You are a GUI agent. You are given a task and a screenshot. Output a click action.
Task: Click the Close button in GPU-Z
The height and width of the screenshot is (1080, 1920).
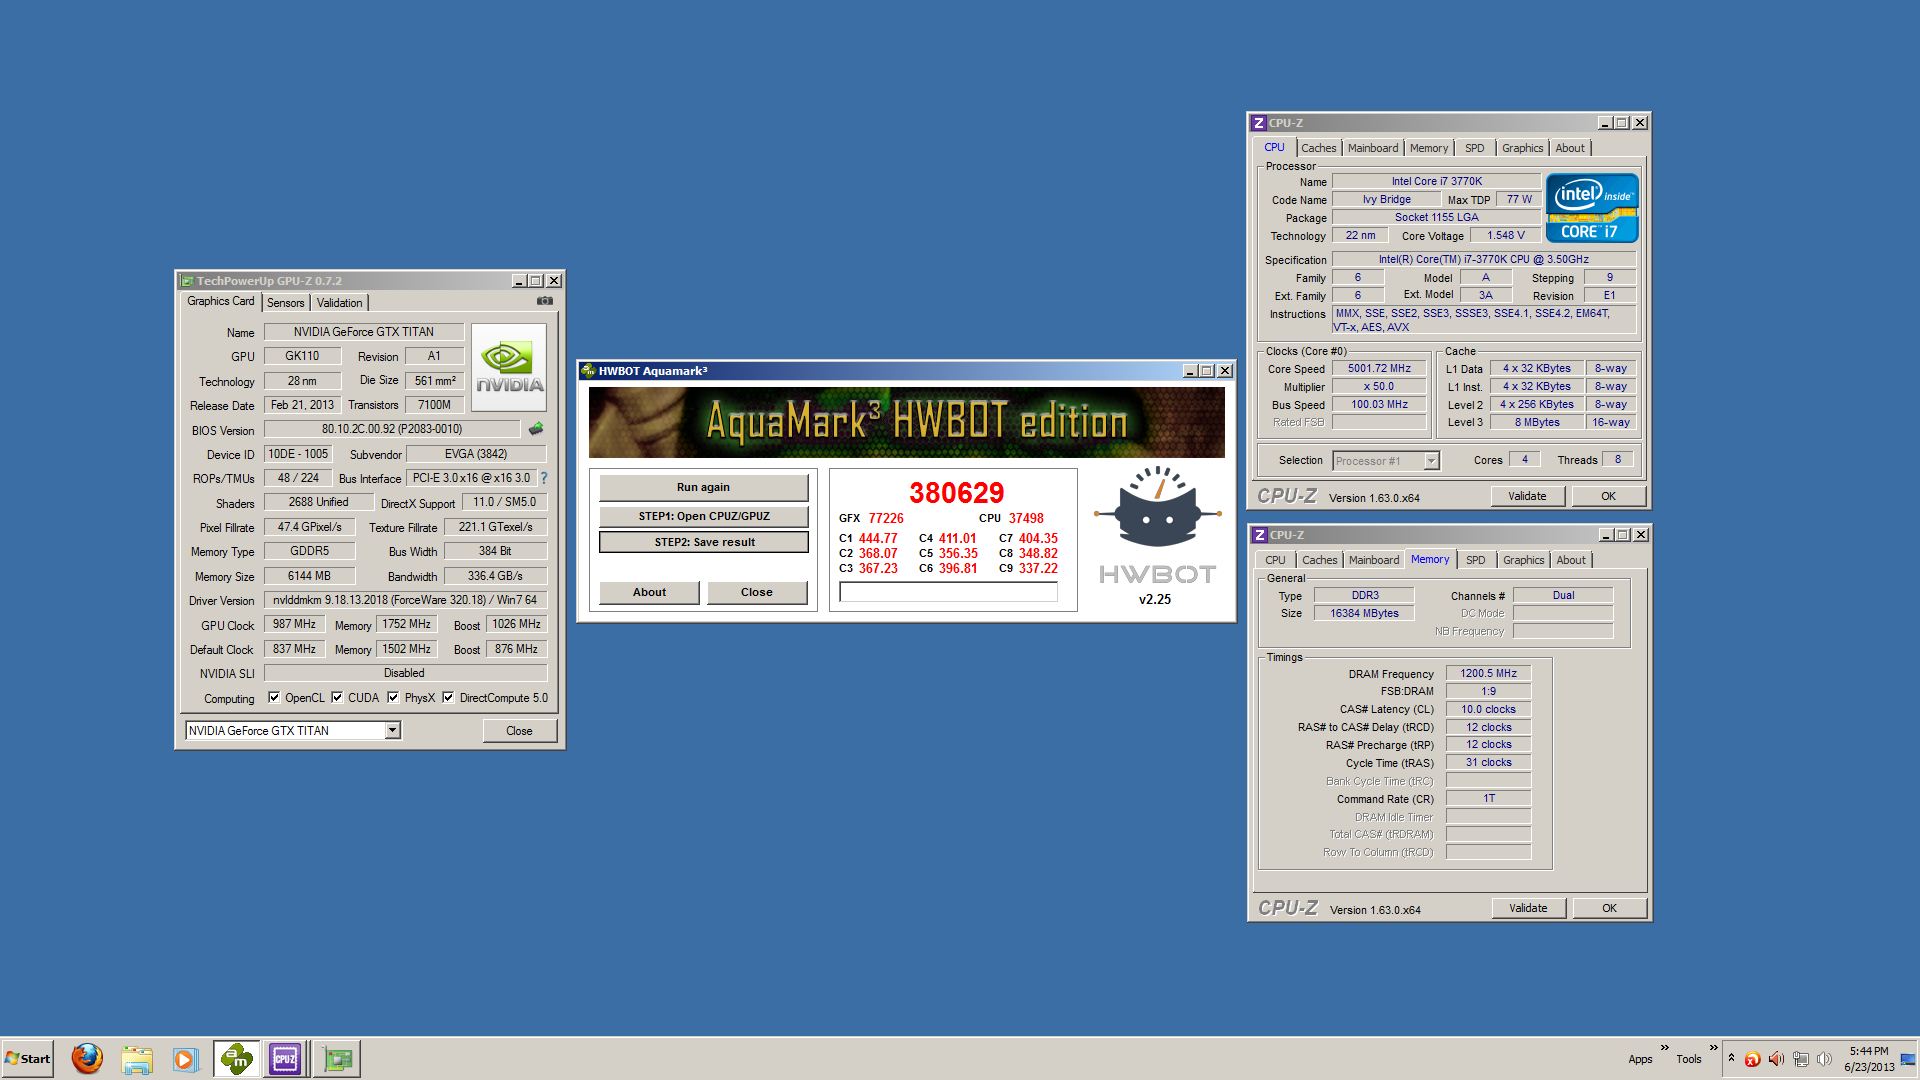point(519,731)
